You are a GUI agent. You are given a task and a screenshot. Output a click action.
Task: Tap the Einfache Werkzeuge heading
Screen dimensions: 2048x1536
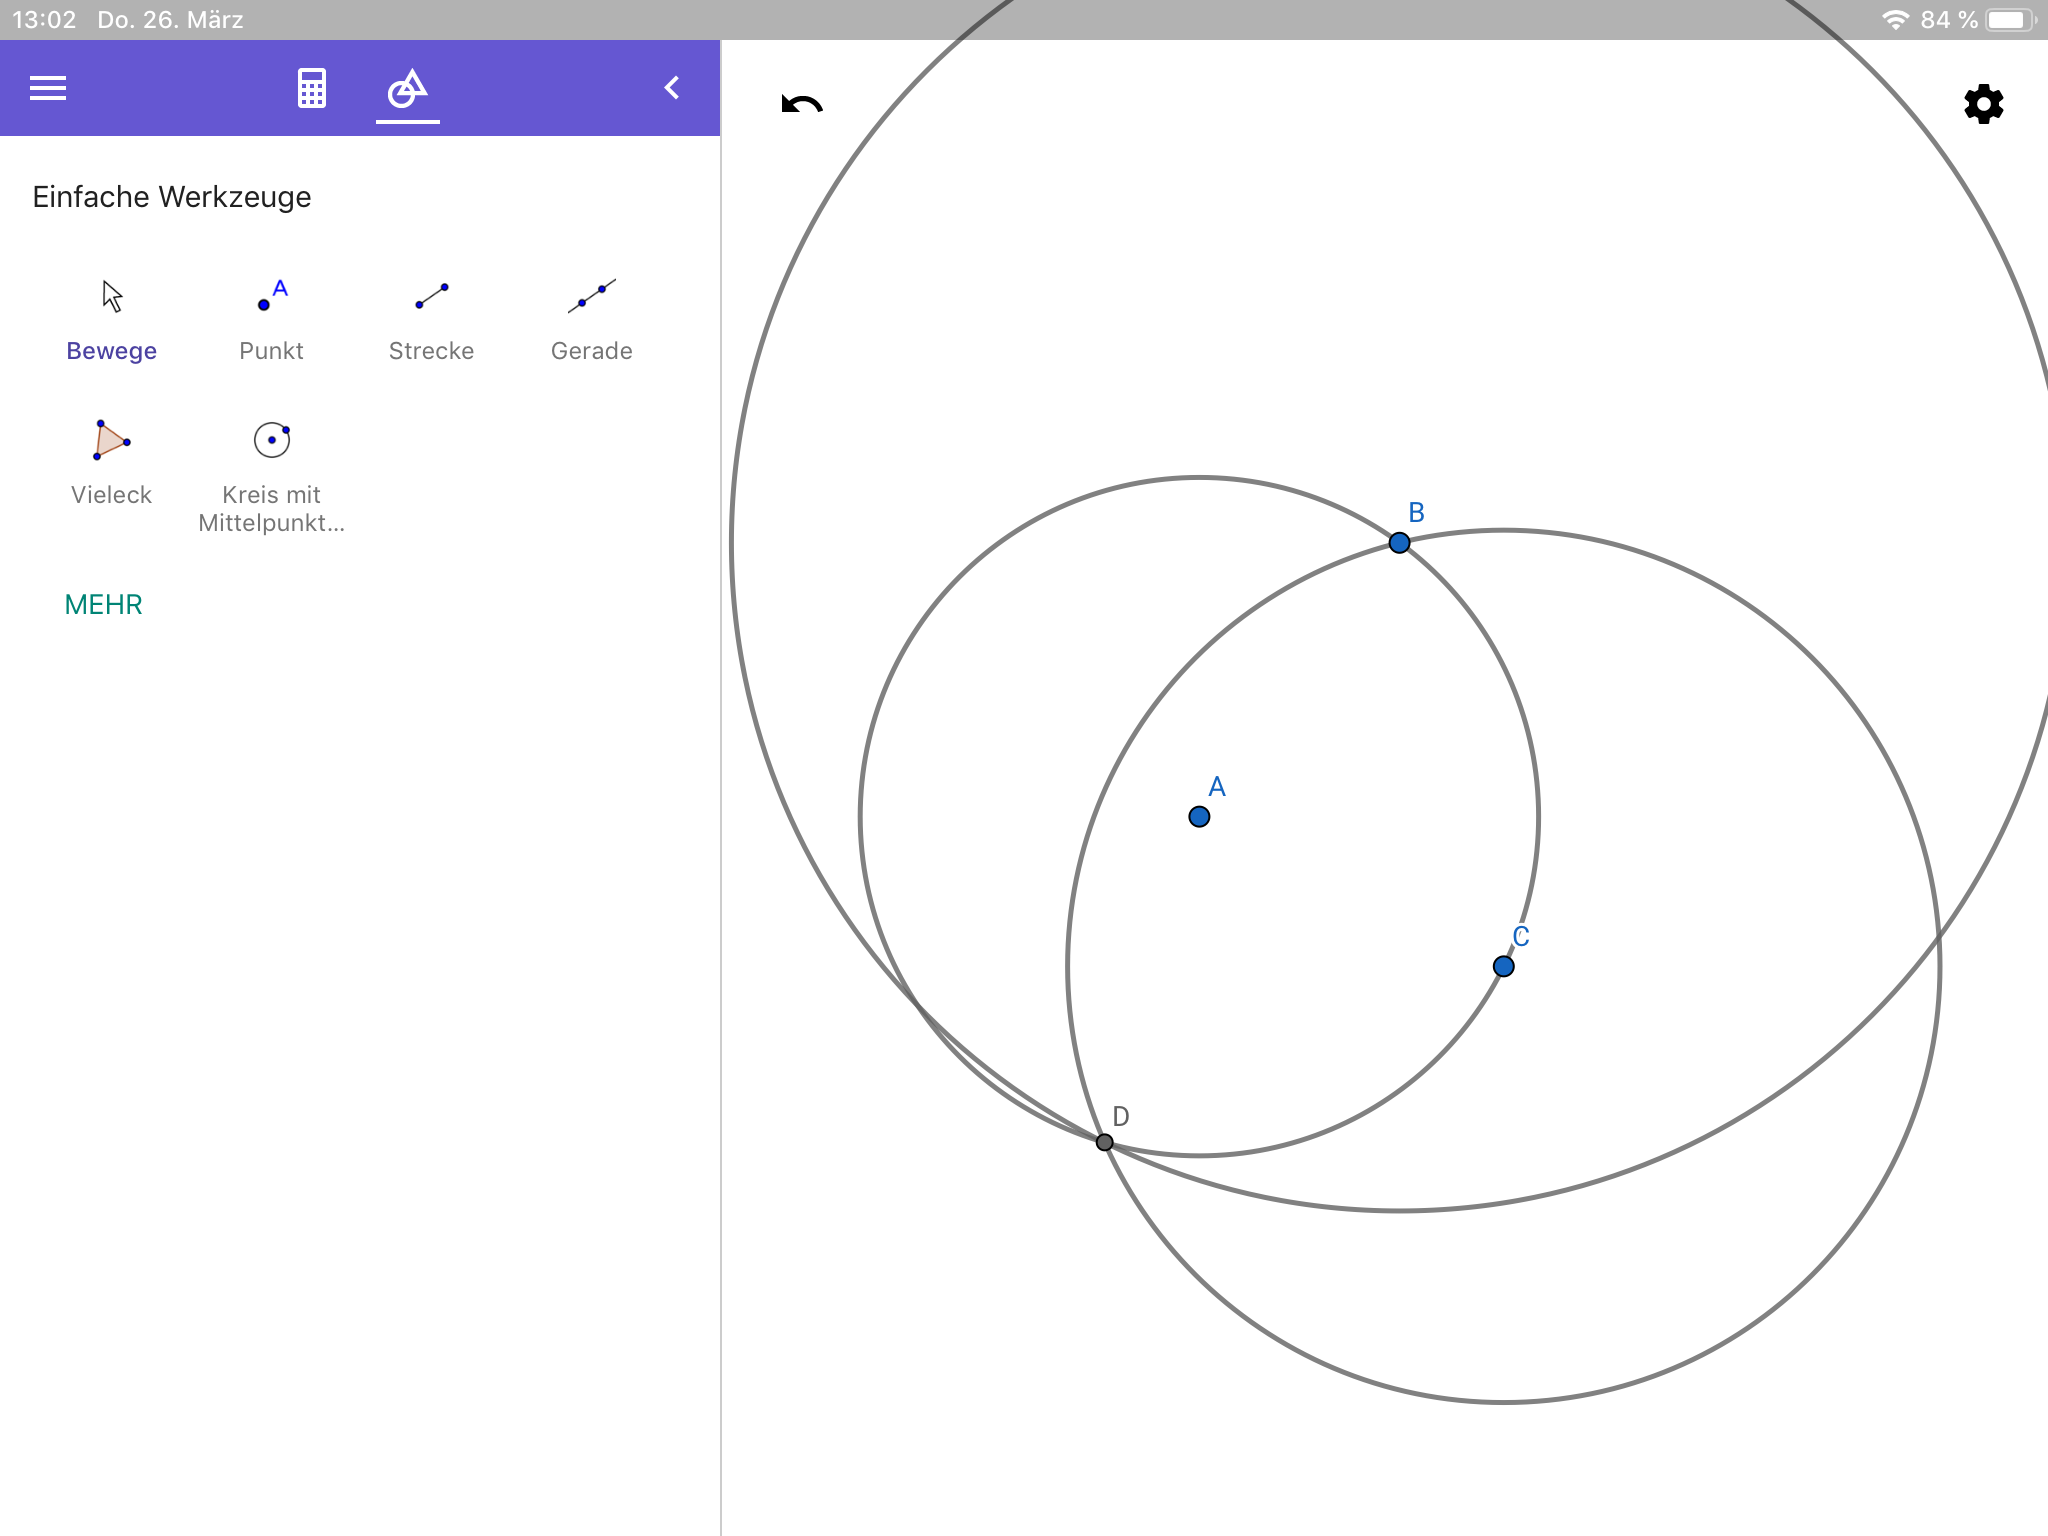click(x=172, y=197)
